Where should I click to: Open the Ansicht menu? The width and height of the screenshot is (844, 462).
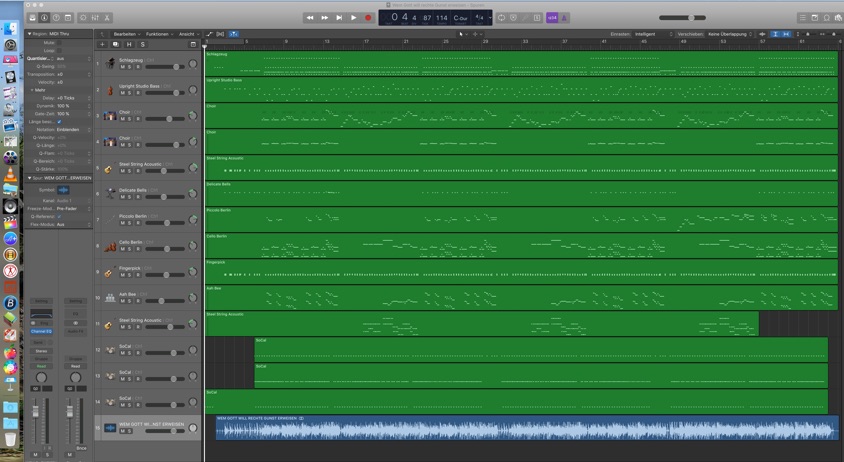click(x=189, y=34)
